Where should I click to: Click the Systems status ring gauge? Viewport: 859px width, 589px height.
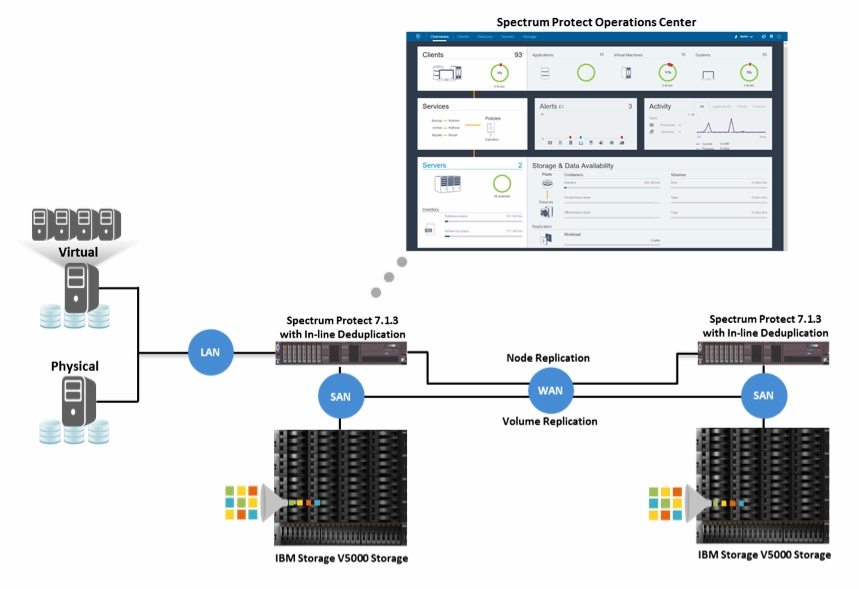pos(749,72)
